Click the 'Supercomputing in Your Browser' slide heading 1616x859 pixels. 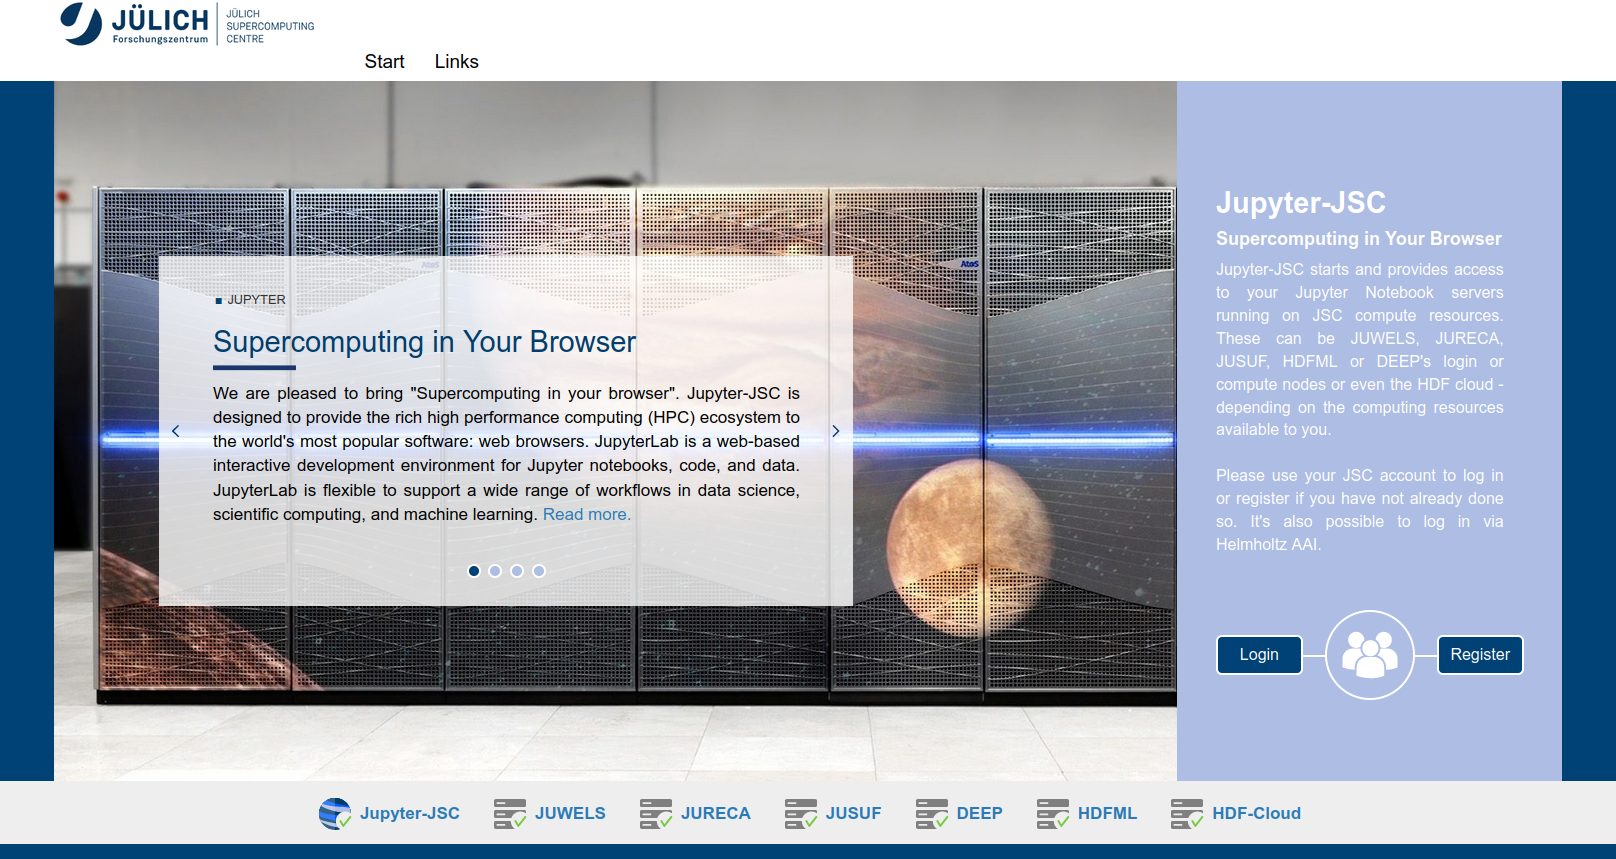pyautogui.click(x=424, y=342)
